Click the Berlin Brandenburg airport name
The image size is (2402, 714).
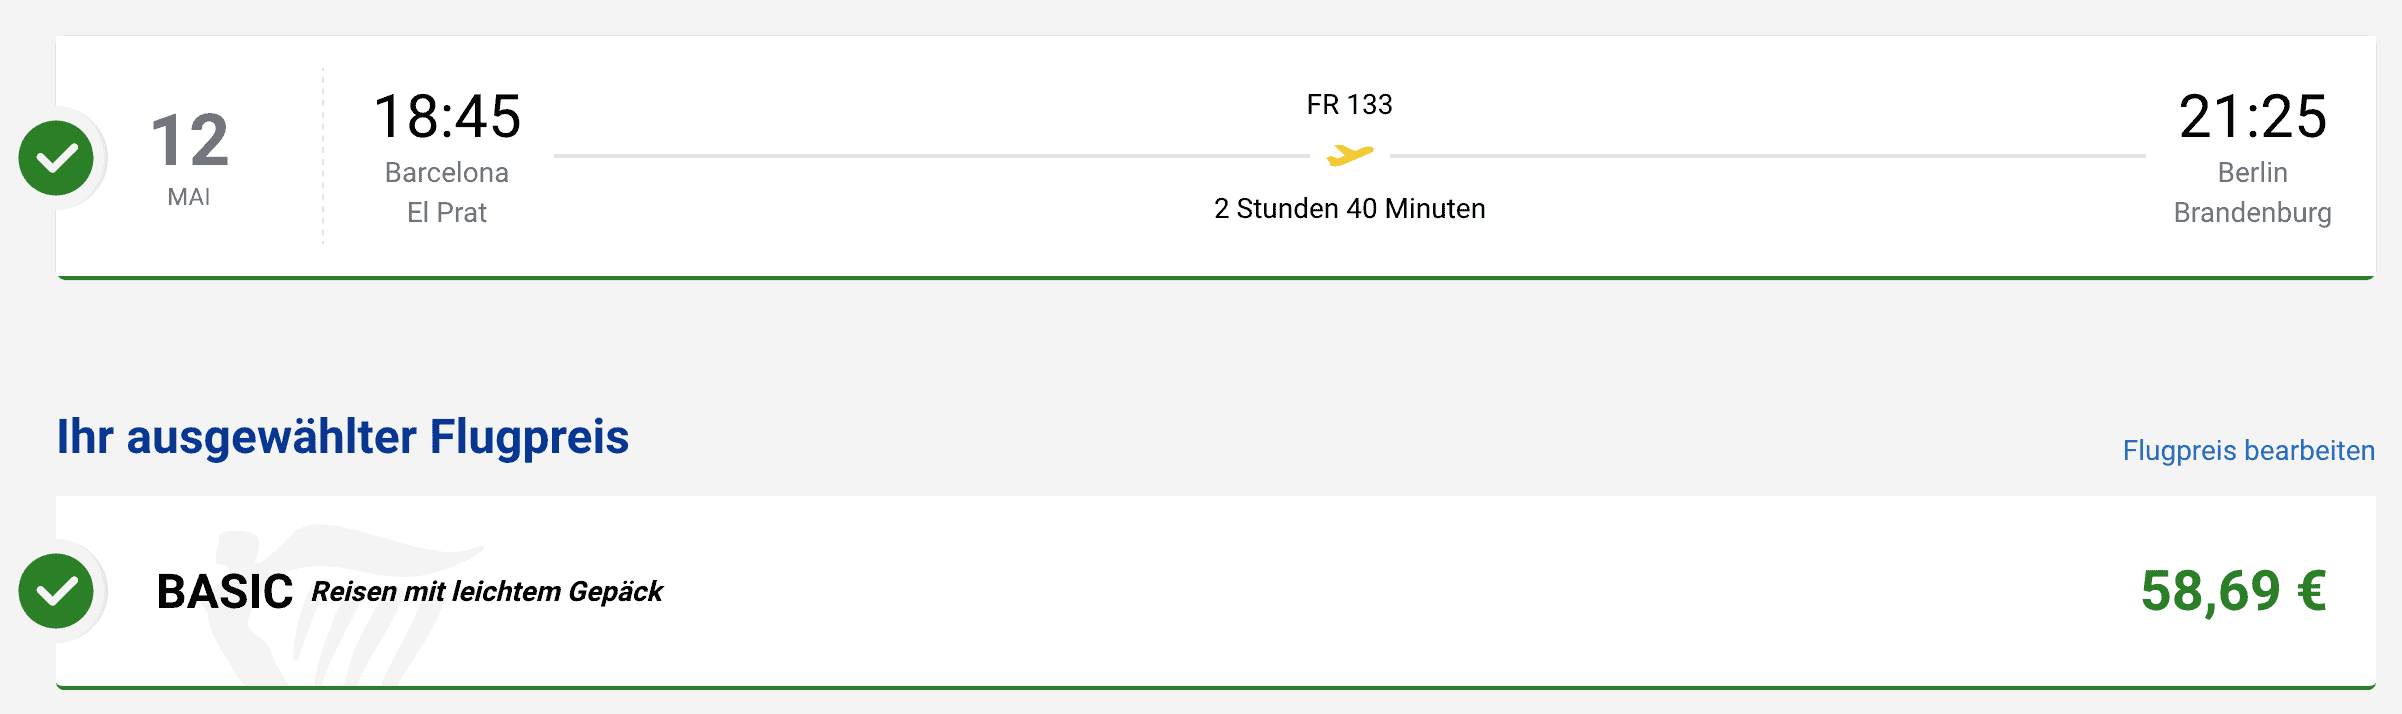2252,192
